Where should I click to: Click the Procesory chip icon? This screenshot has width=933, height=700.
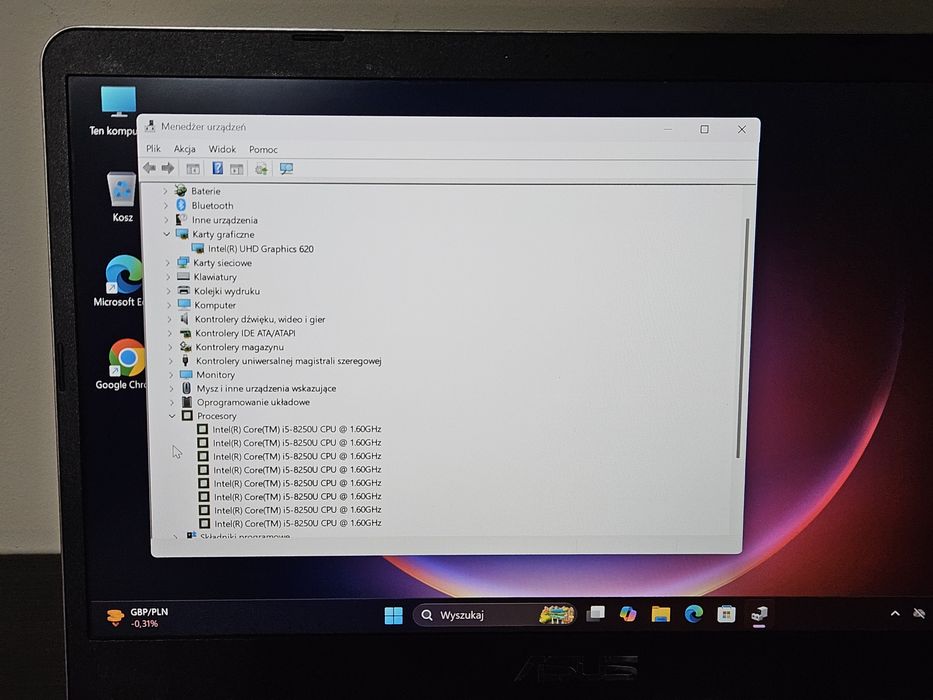(187, 415)
